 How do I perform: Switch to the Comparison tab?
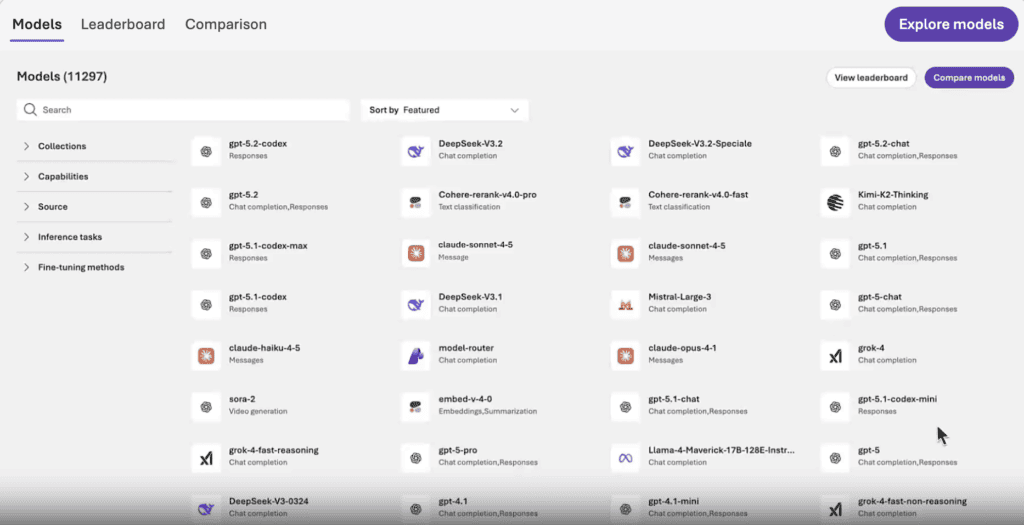(226, 24)
